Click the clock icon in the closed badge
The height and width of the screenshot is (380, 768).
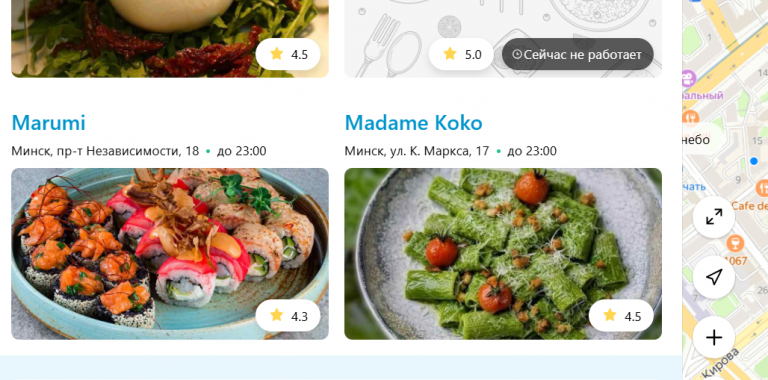[517, 54]
